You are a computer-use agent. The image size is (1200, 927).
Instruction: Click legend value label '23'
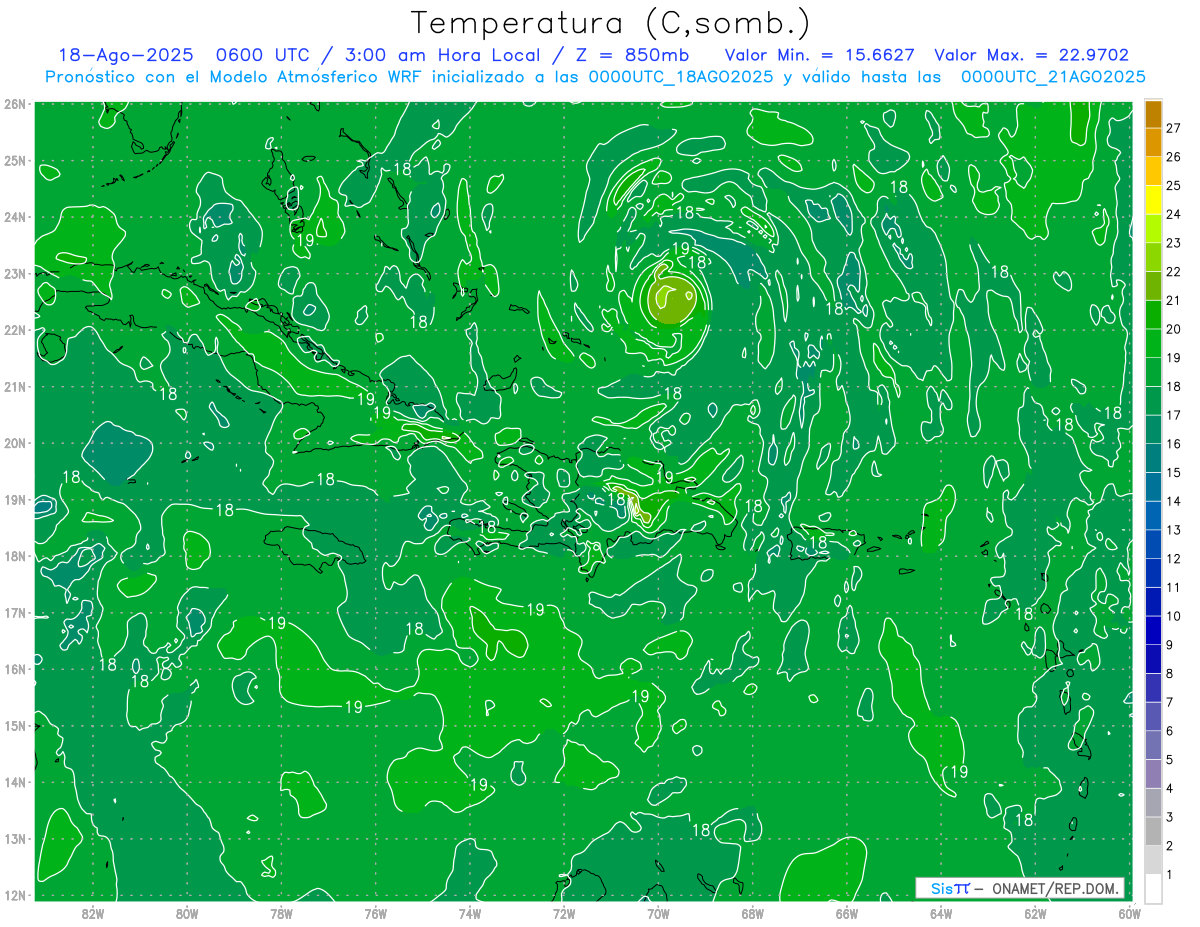1173,243
